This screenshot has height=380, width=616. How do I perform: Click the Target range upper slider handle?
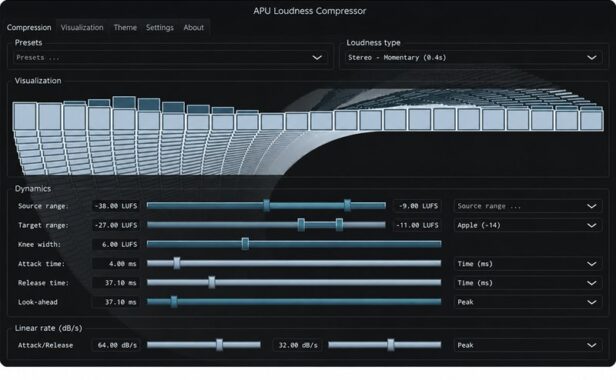pos(339,225)
